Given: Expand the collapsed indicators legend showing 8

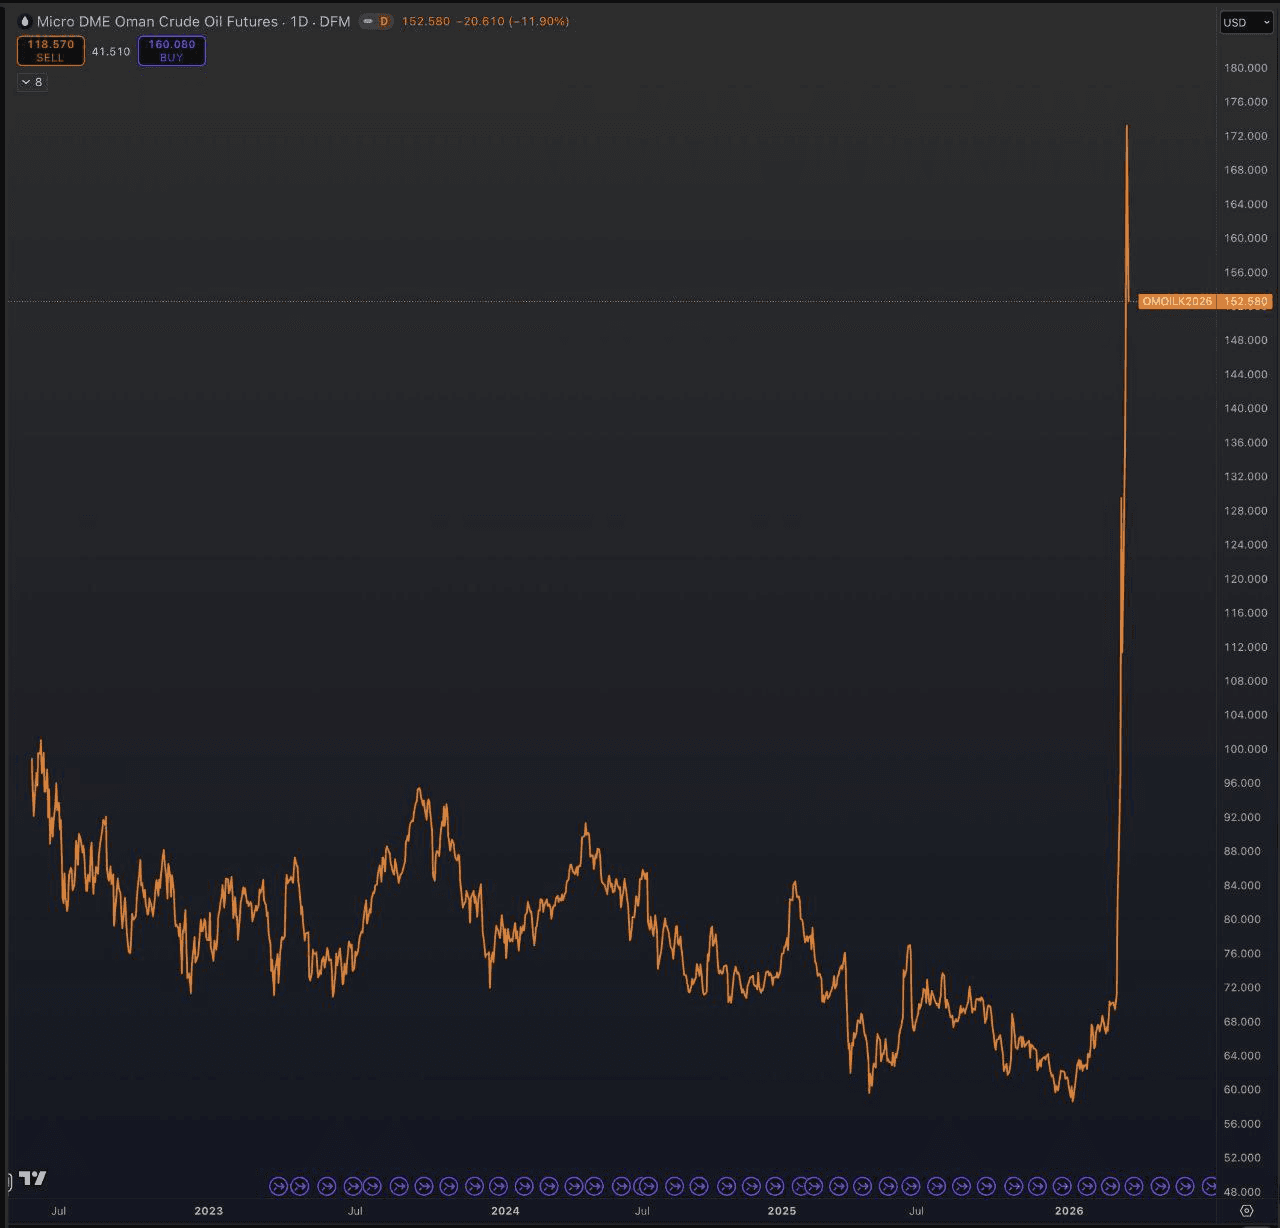Looking at the screenshot, I should point(32,82).
